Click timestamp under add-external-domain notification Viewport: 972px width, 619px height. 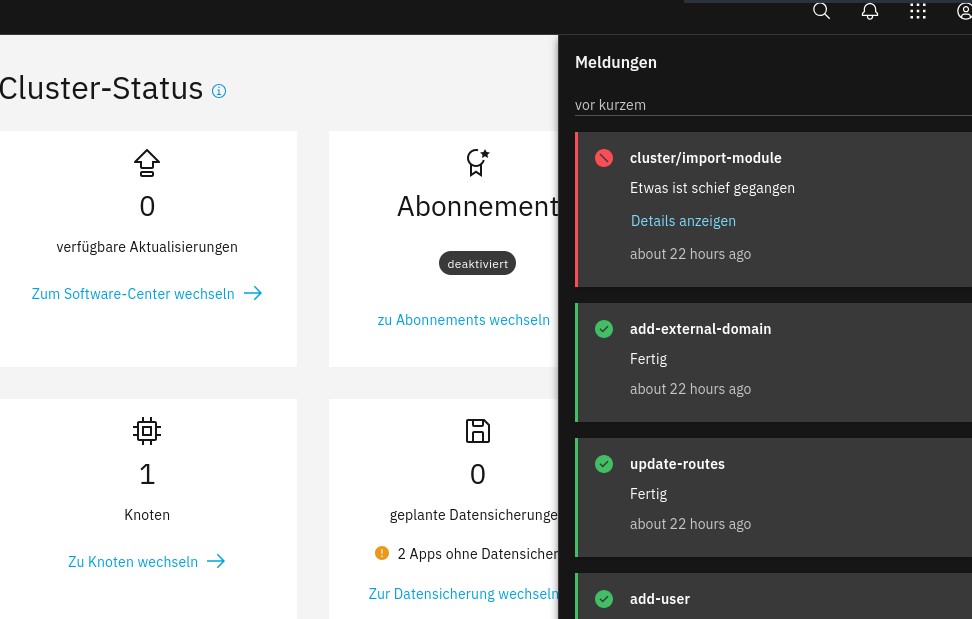pos(691,389)
